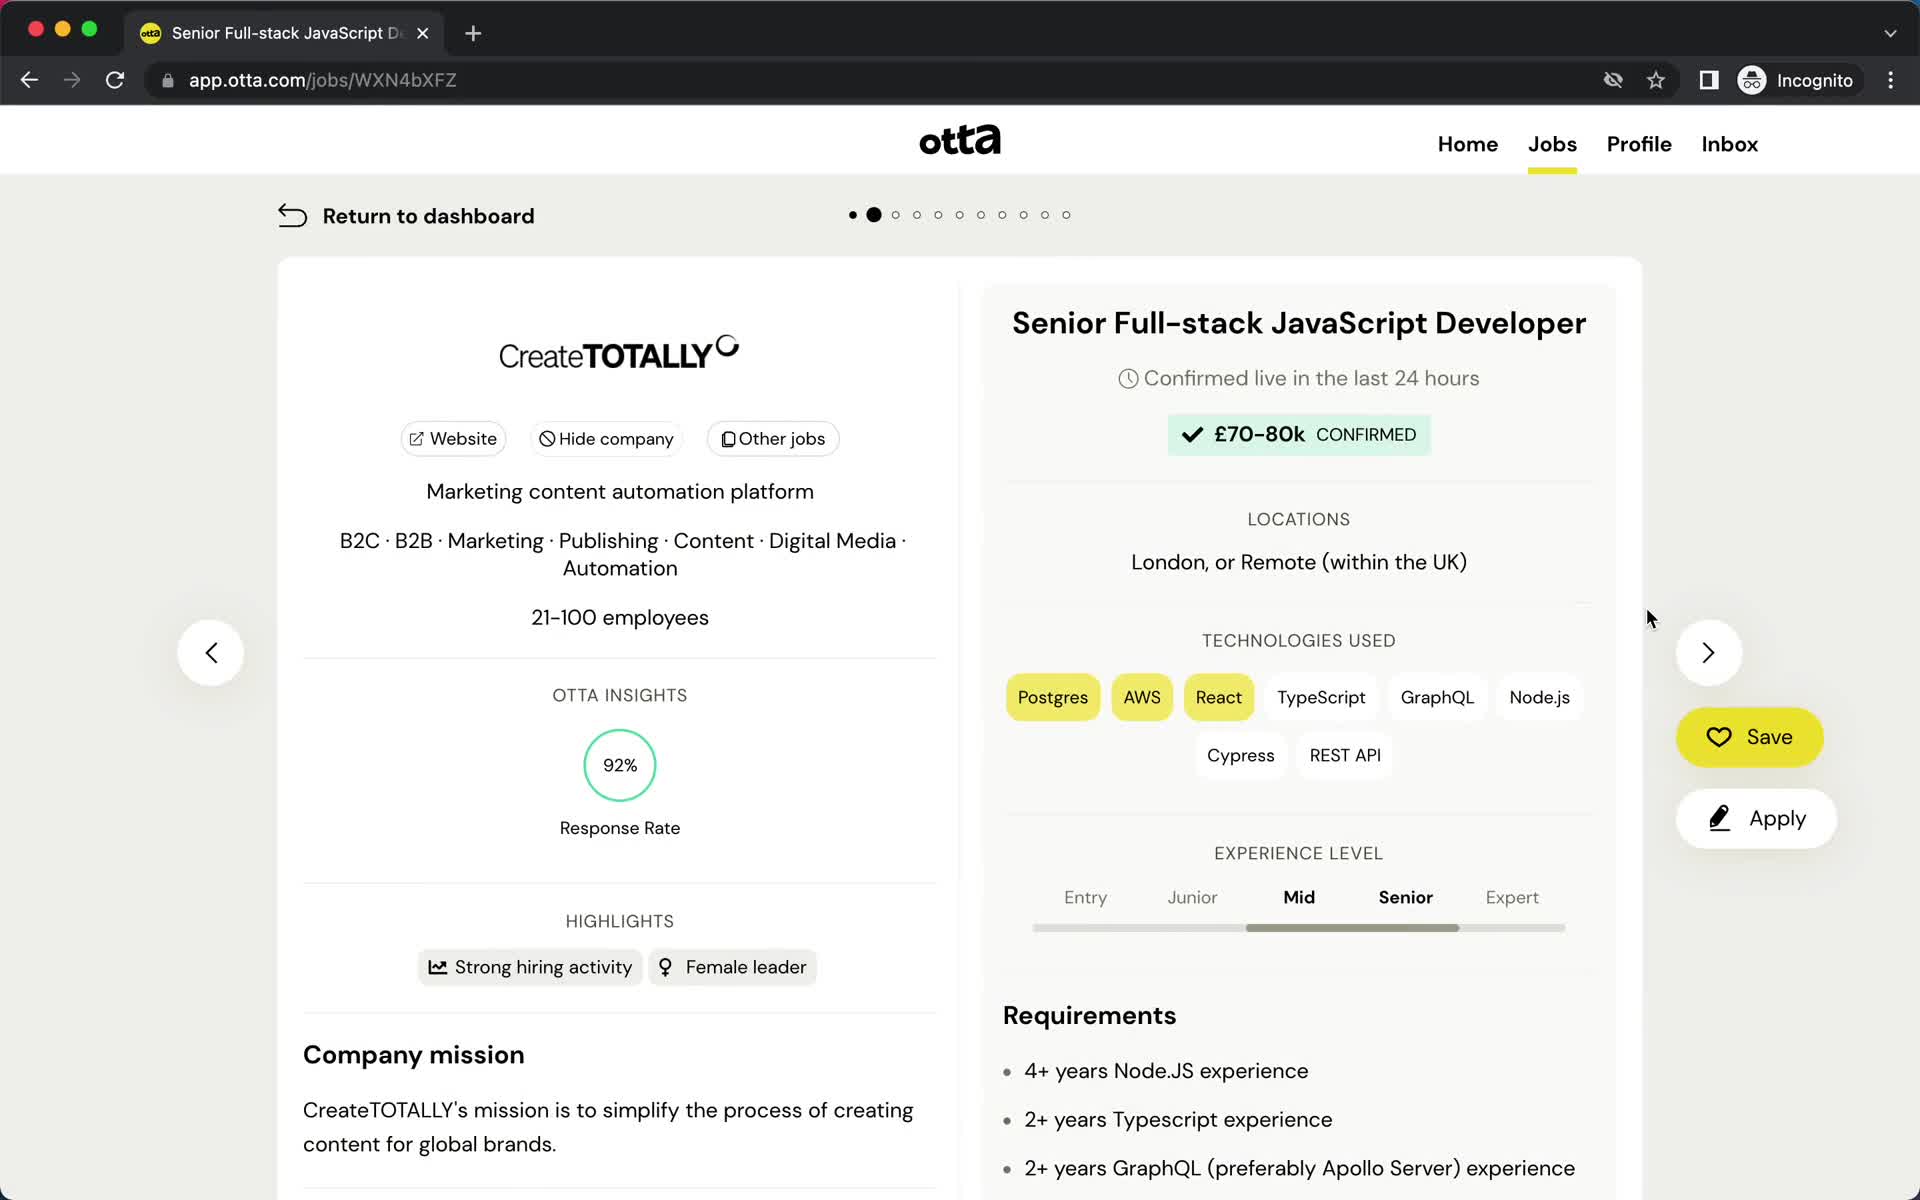Click the Senior experience level label
The width and height of the screenshot is (1920, 1200).
coord(1405,897)
